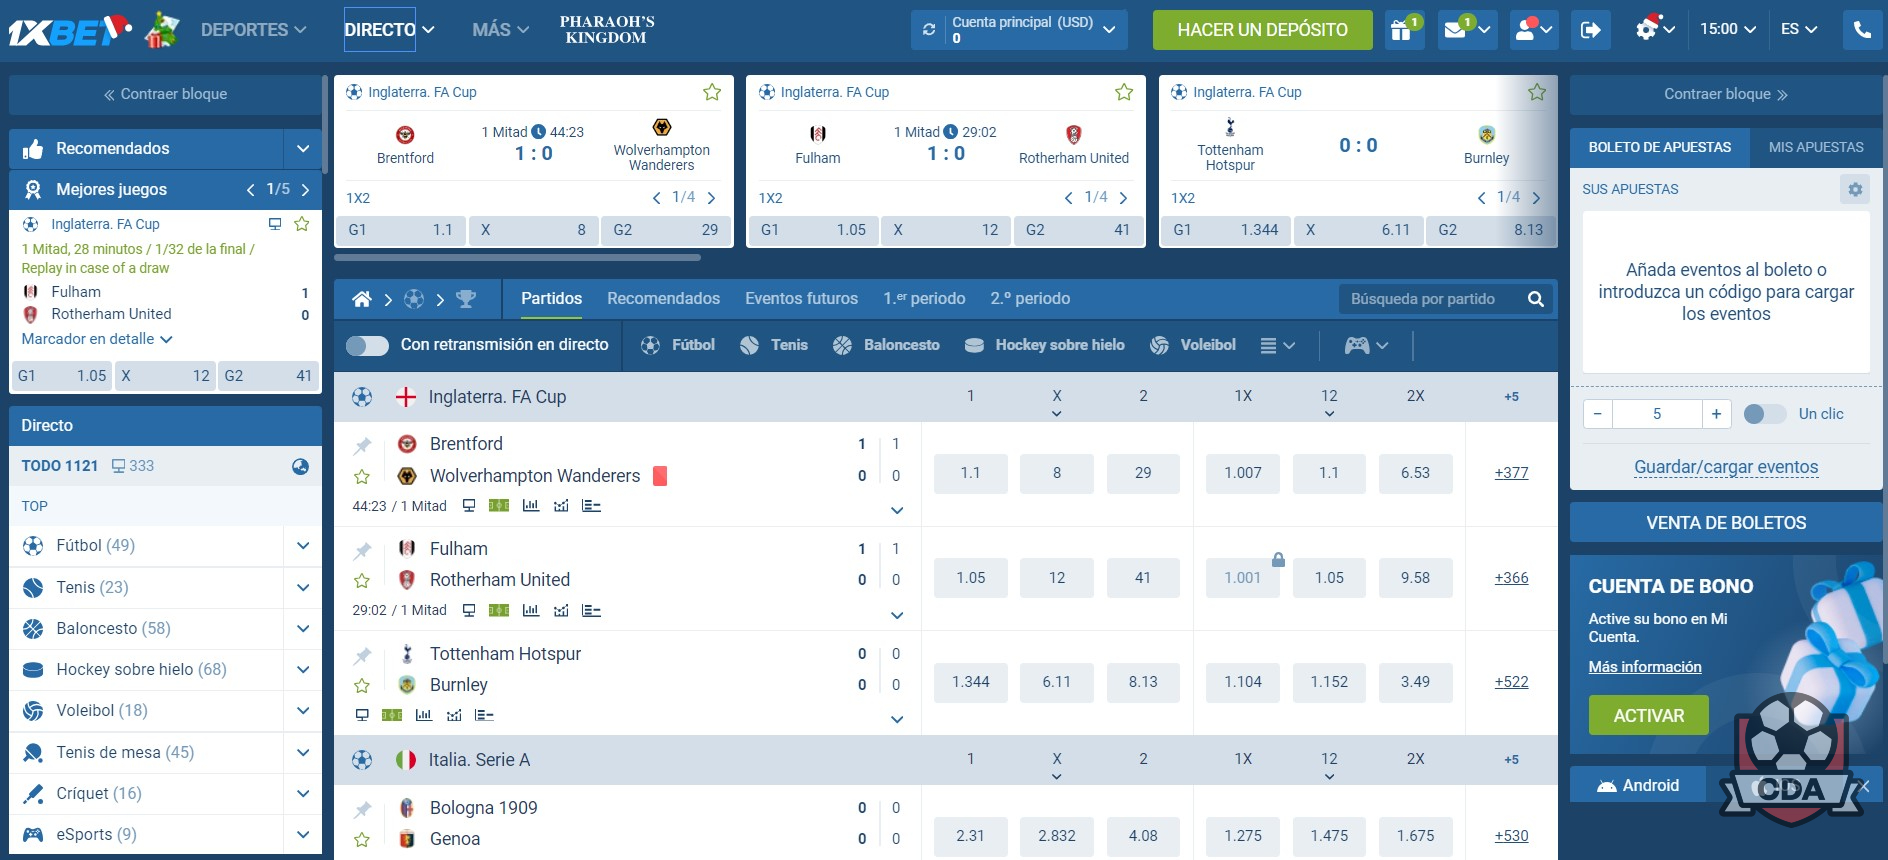Image resolution: width=1888 pixels, height=860 pixels.
Task: Click the trophy breadcrumb icon
Action: [x=465, y=299]
